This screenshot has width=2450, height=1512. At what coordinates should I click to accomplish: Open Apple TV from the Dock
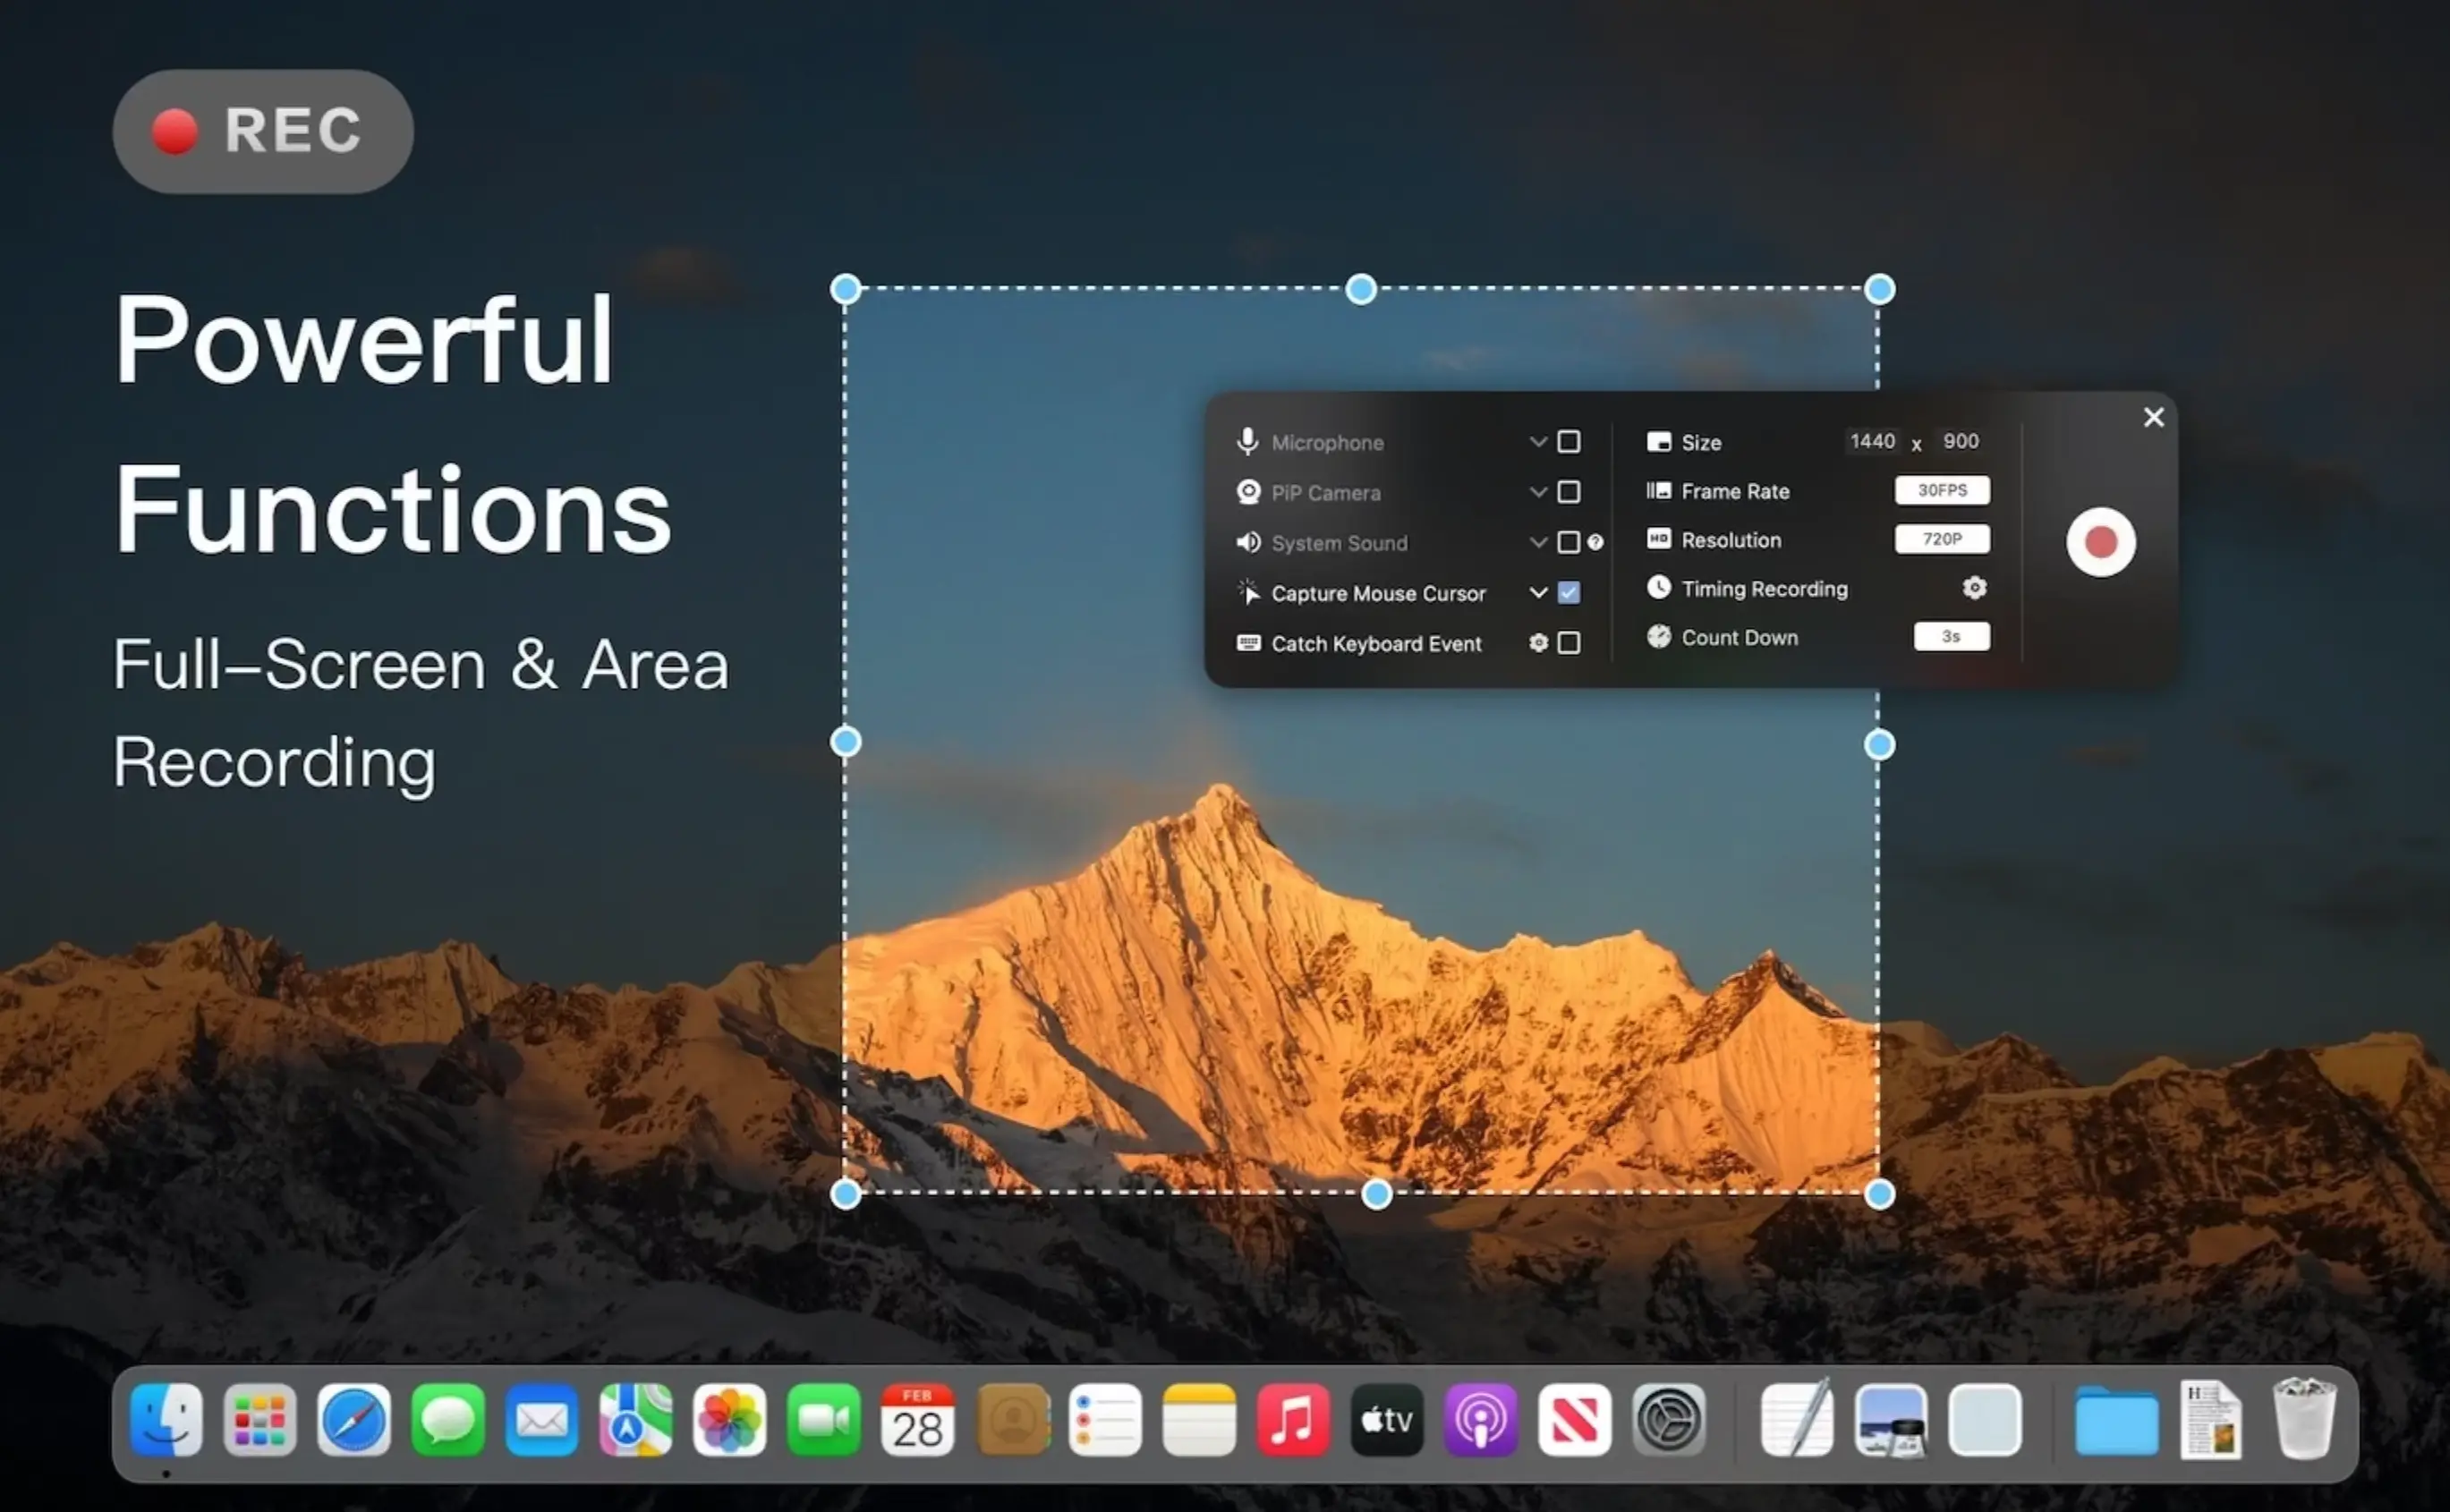tap(1387, 1420)
